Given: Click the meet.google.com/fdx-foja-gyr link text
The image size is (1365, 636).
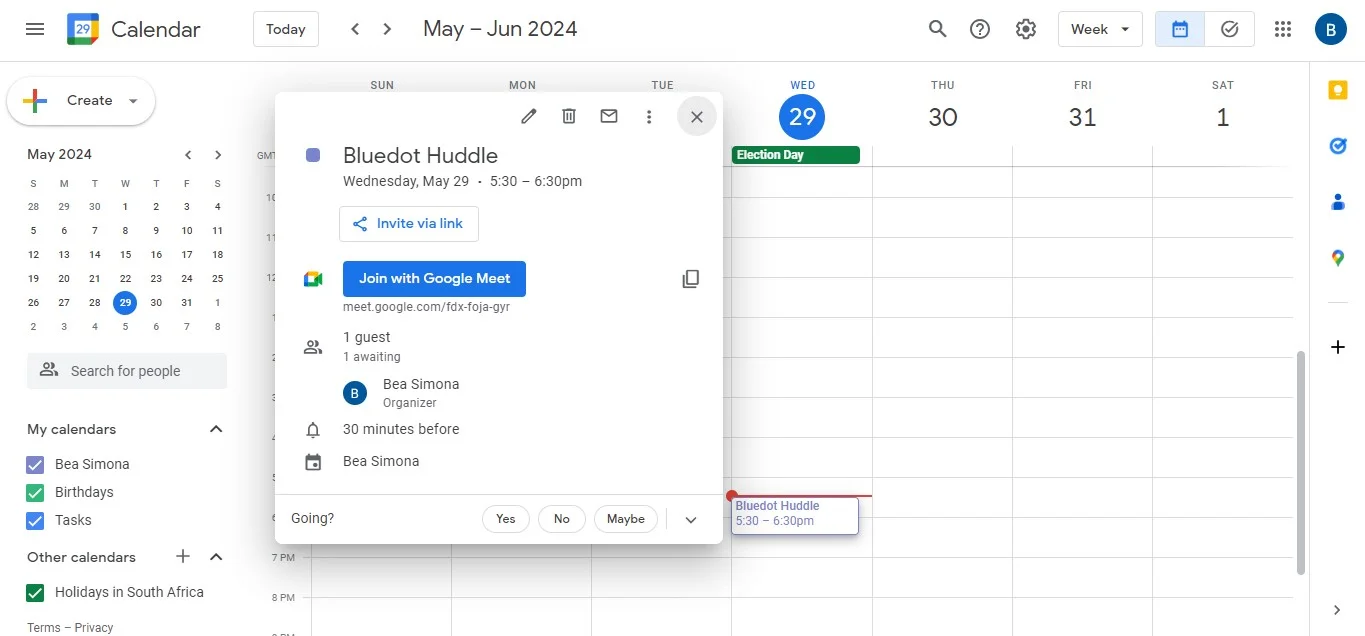Looking at the screenshot, I should [426, 307].
